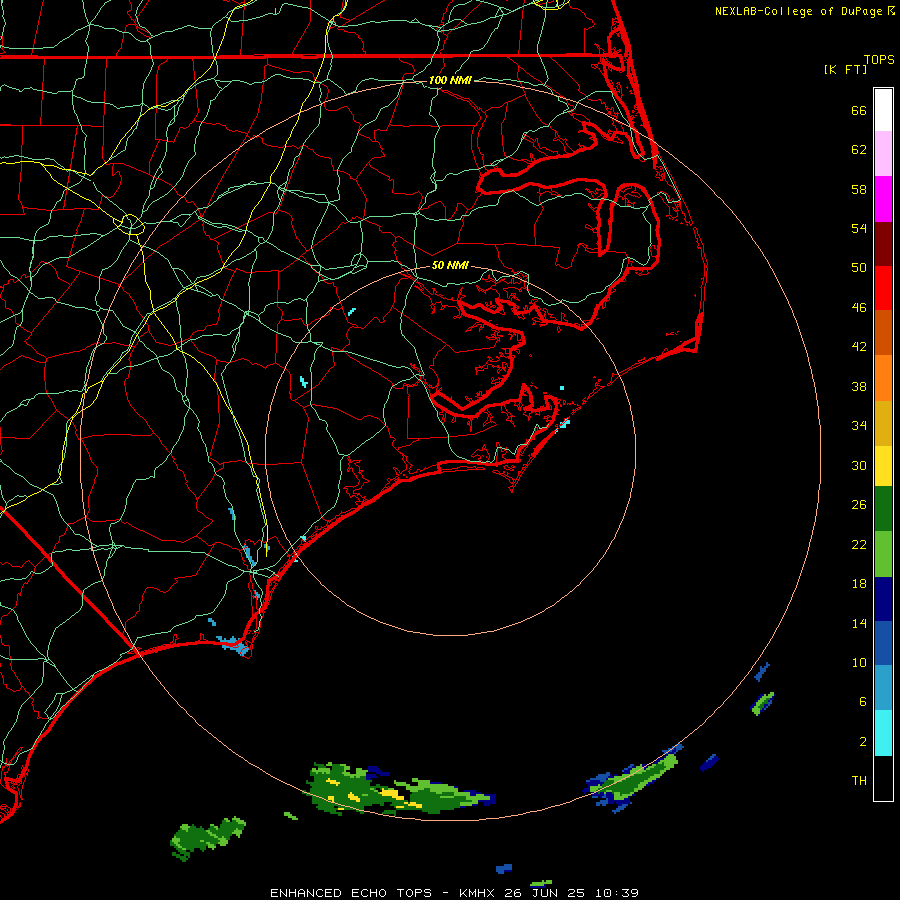This screenshot has width=900, height=900.
Task: Click the TOPS legend title
Action: coord(879,60)
